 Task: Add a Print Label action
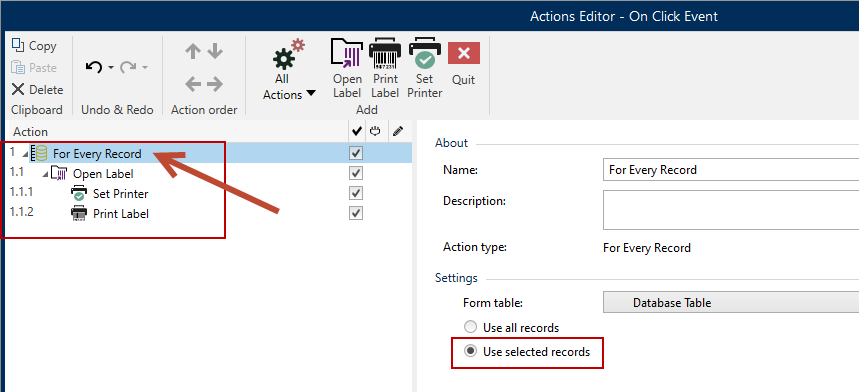coord(385,68)
